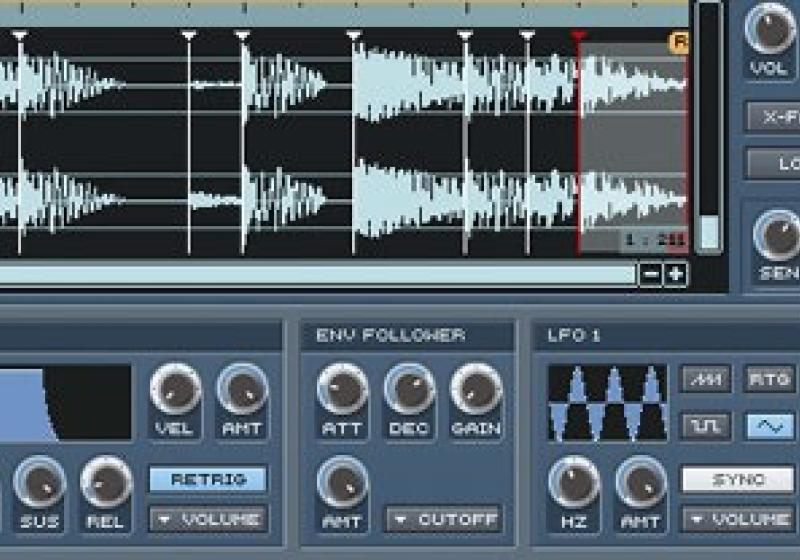Click the Env Follower ATT knob
Screen dimensions: 800x560
pos(342,390)
